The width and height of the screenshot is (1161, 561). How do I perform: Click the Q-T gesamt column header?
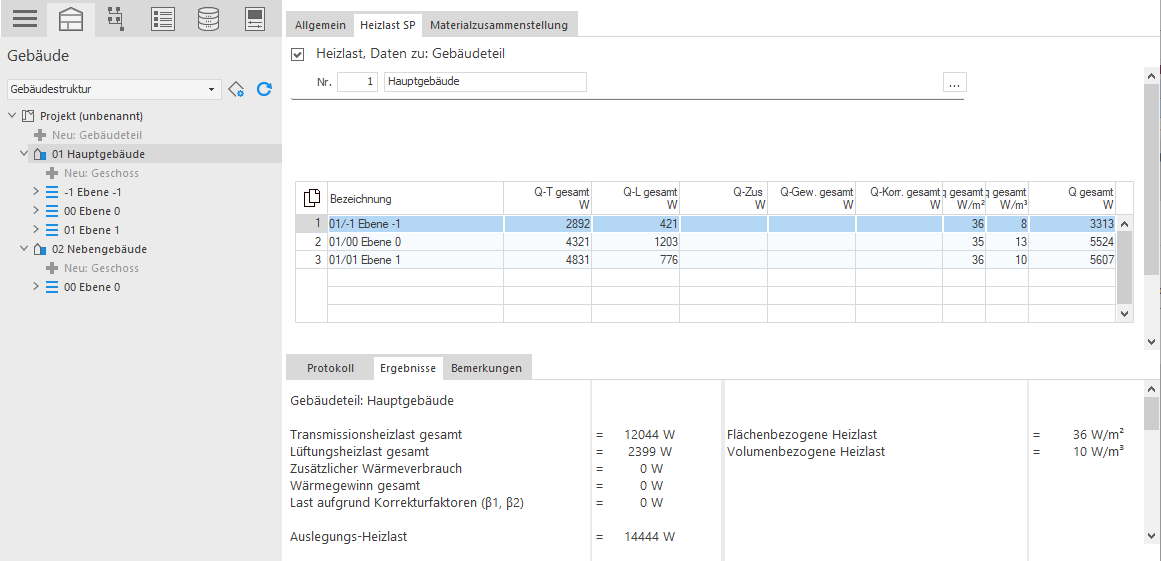point(548,198)
